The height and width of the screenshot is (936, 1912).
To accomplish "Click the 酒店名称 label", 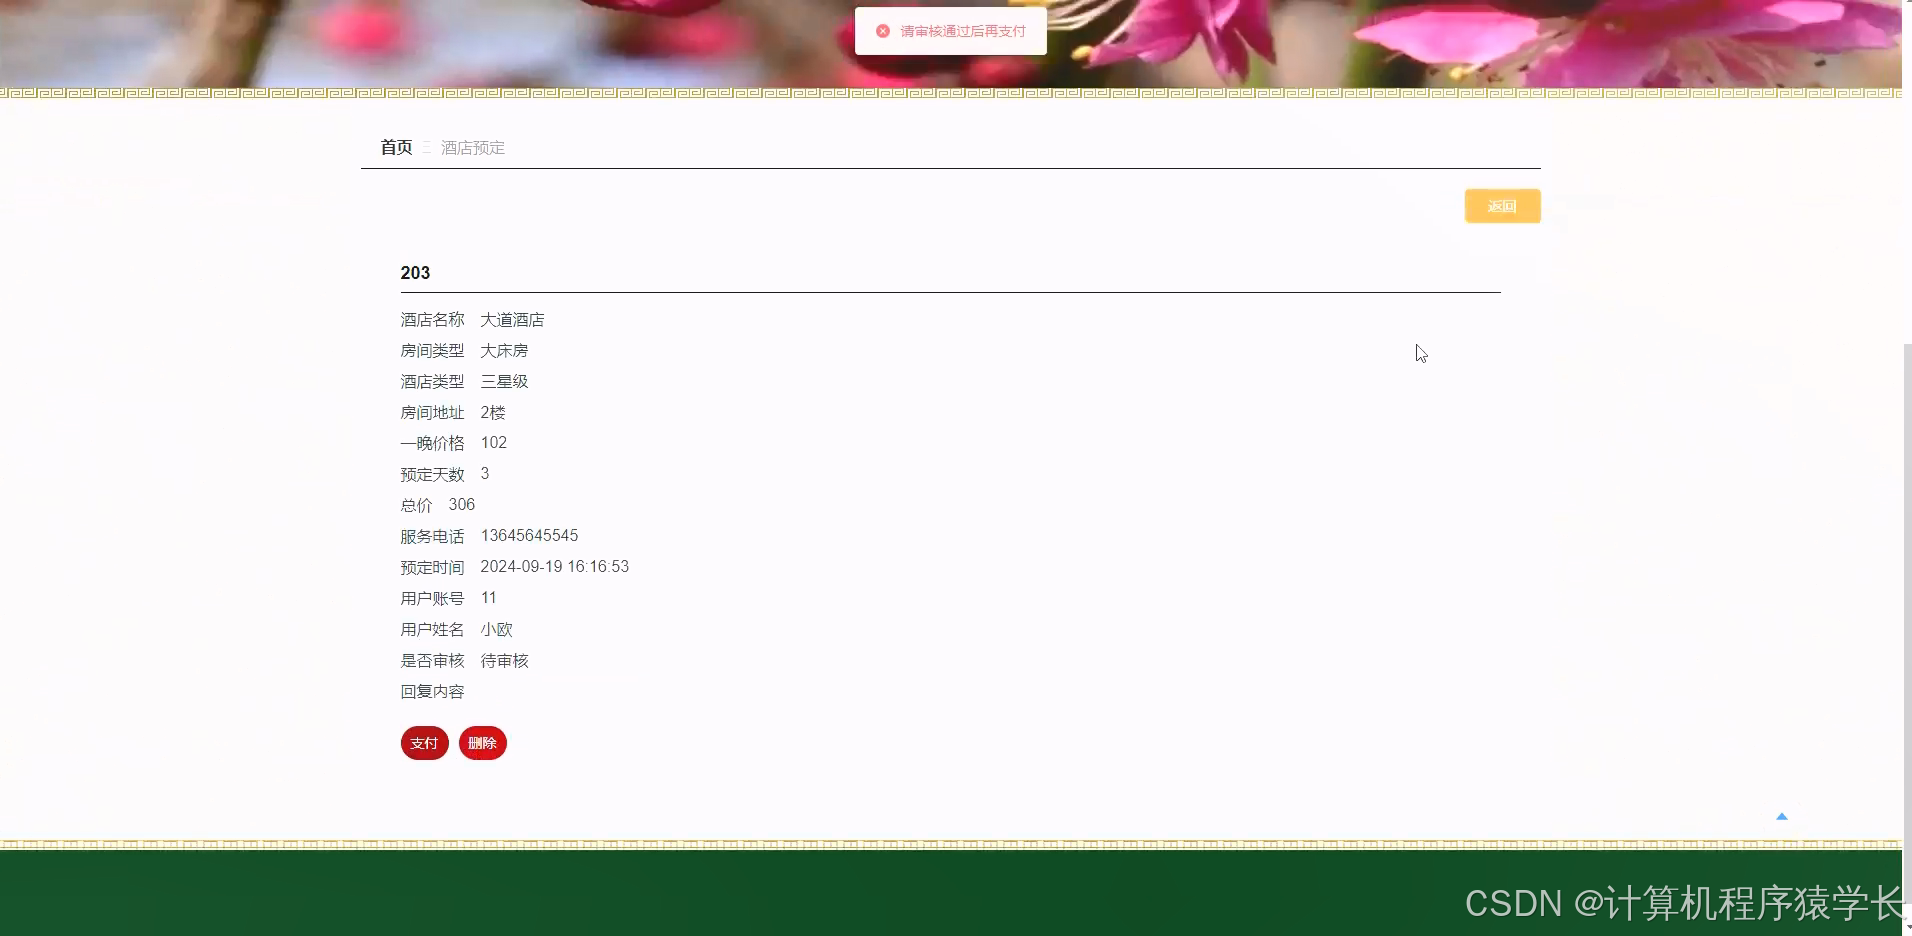I will (432, 320).
